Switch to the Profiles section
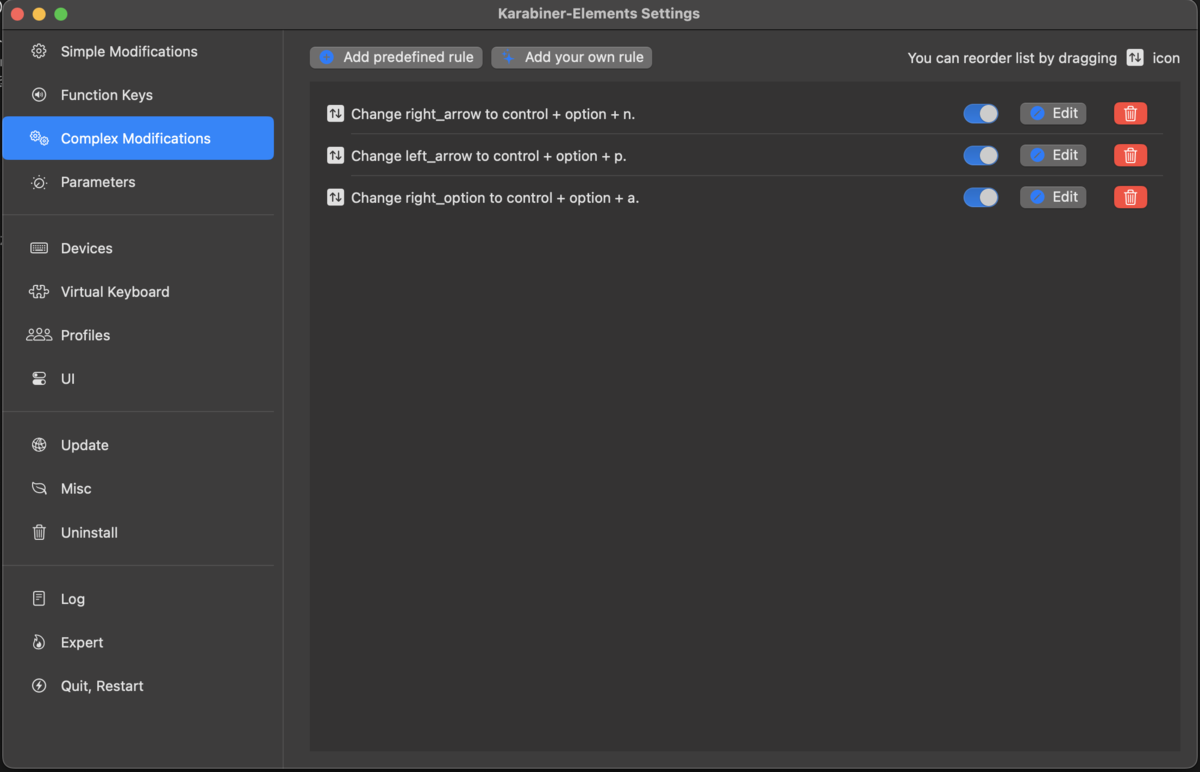 coord(138,335)
